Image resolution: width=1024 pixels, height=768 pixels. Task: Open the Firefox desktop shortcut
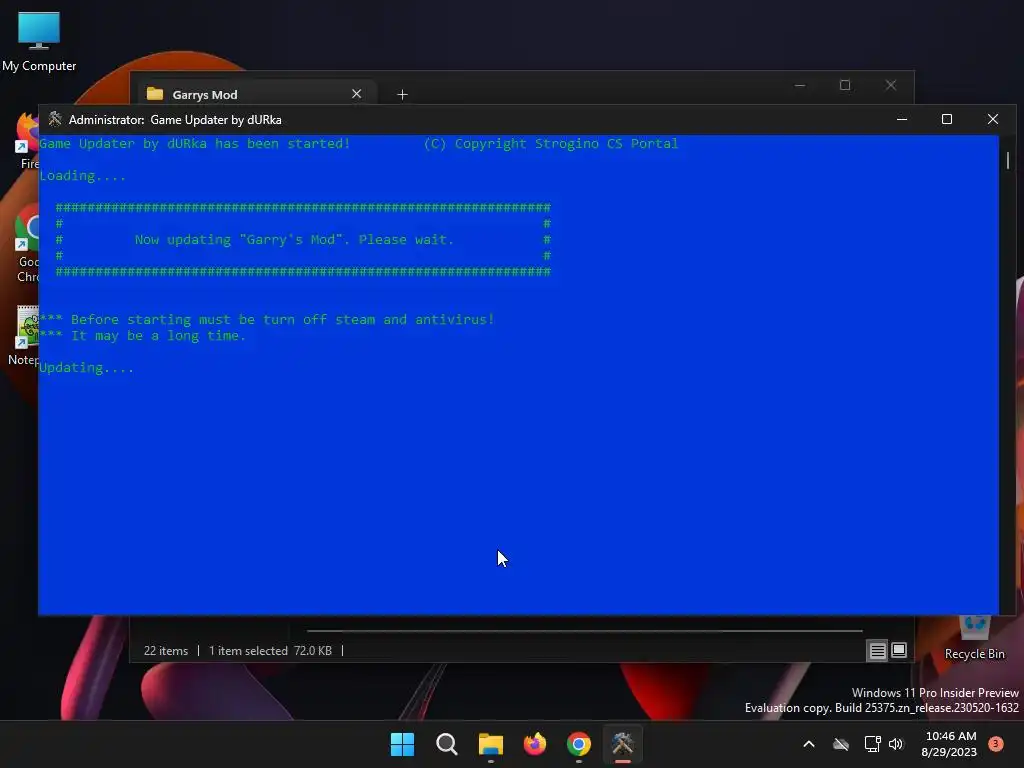pyautogui.click(x=26, y=141)
